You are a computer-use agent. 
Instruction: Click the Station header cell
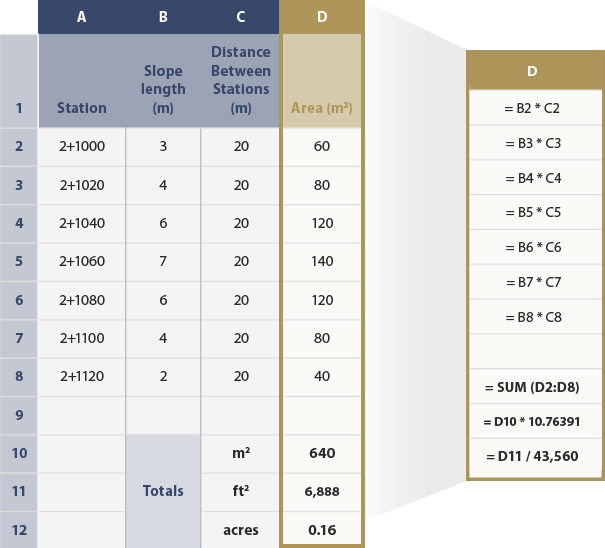82,81
